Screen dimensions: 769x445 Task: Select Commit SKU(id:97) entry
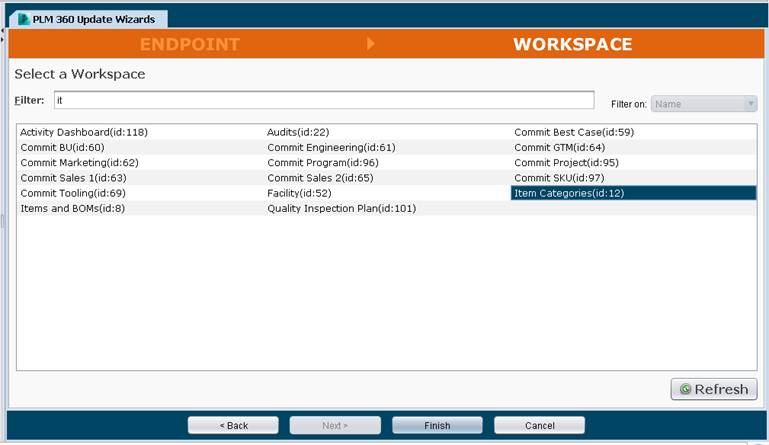coord(559,178)
